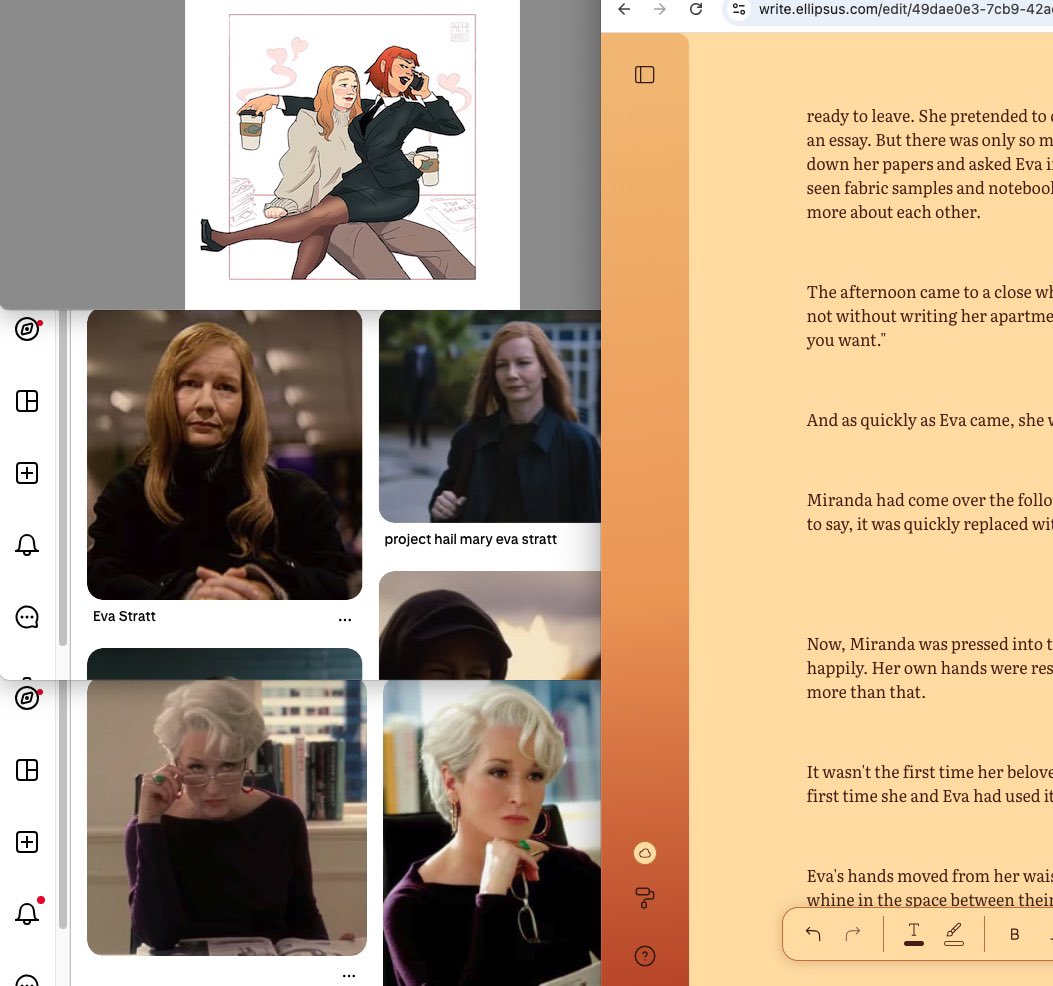Open the Eva Stratt pin image
The width and height of the screenshot is (1053, 986).
tap(224, 455)
